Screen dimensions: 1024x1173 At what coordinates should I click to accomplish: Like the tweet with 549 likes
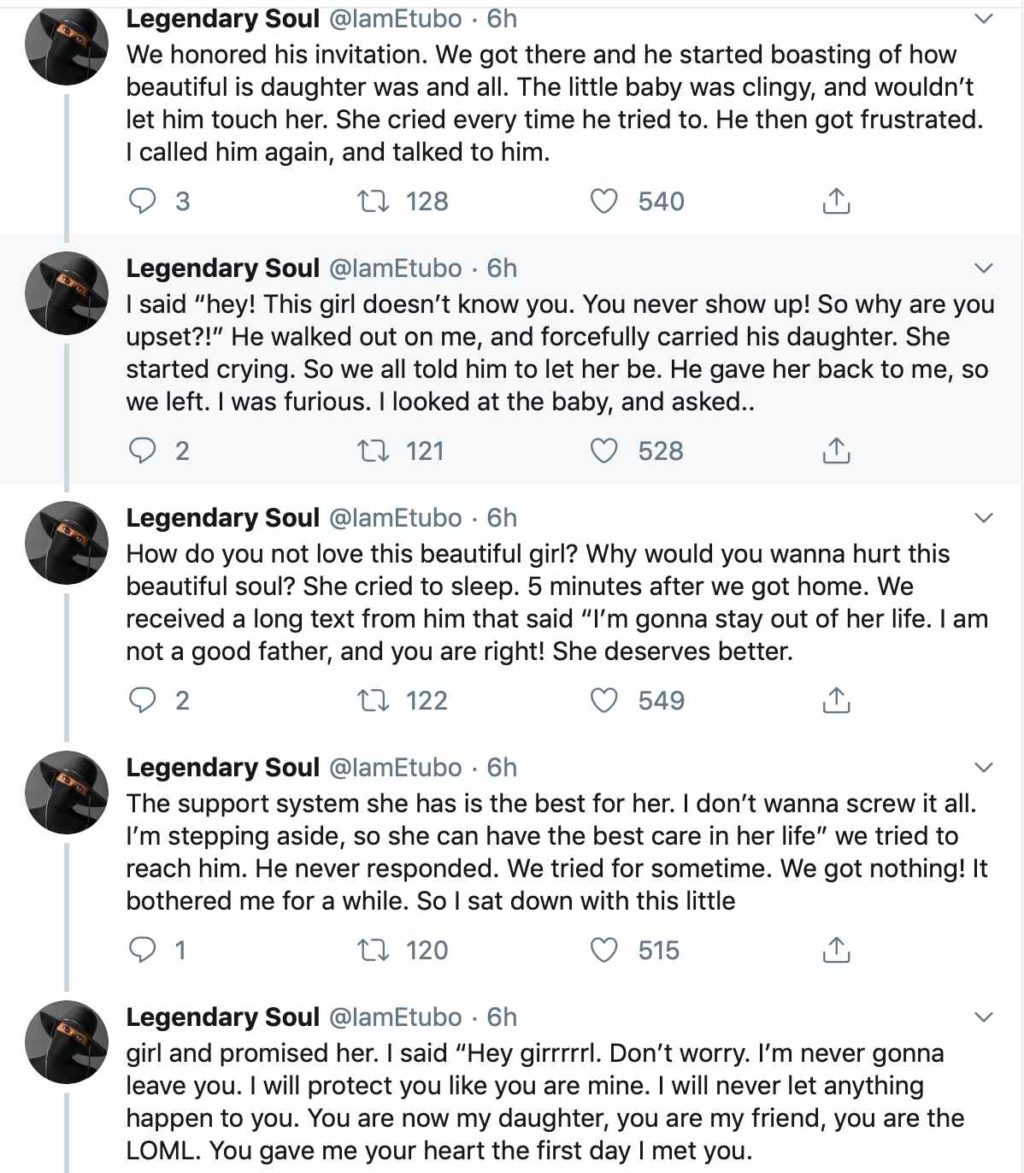603,700
